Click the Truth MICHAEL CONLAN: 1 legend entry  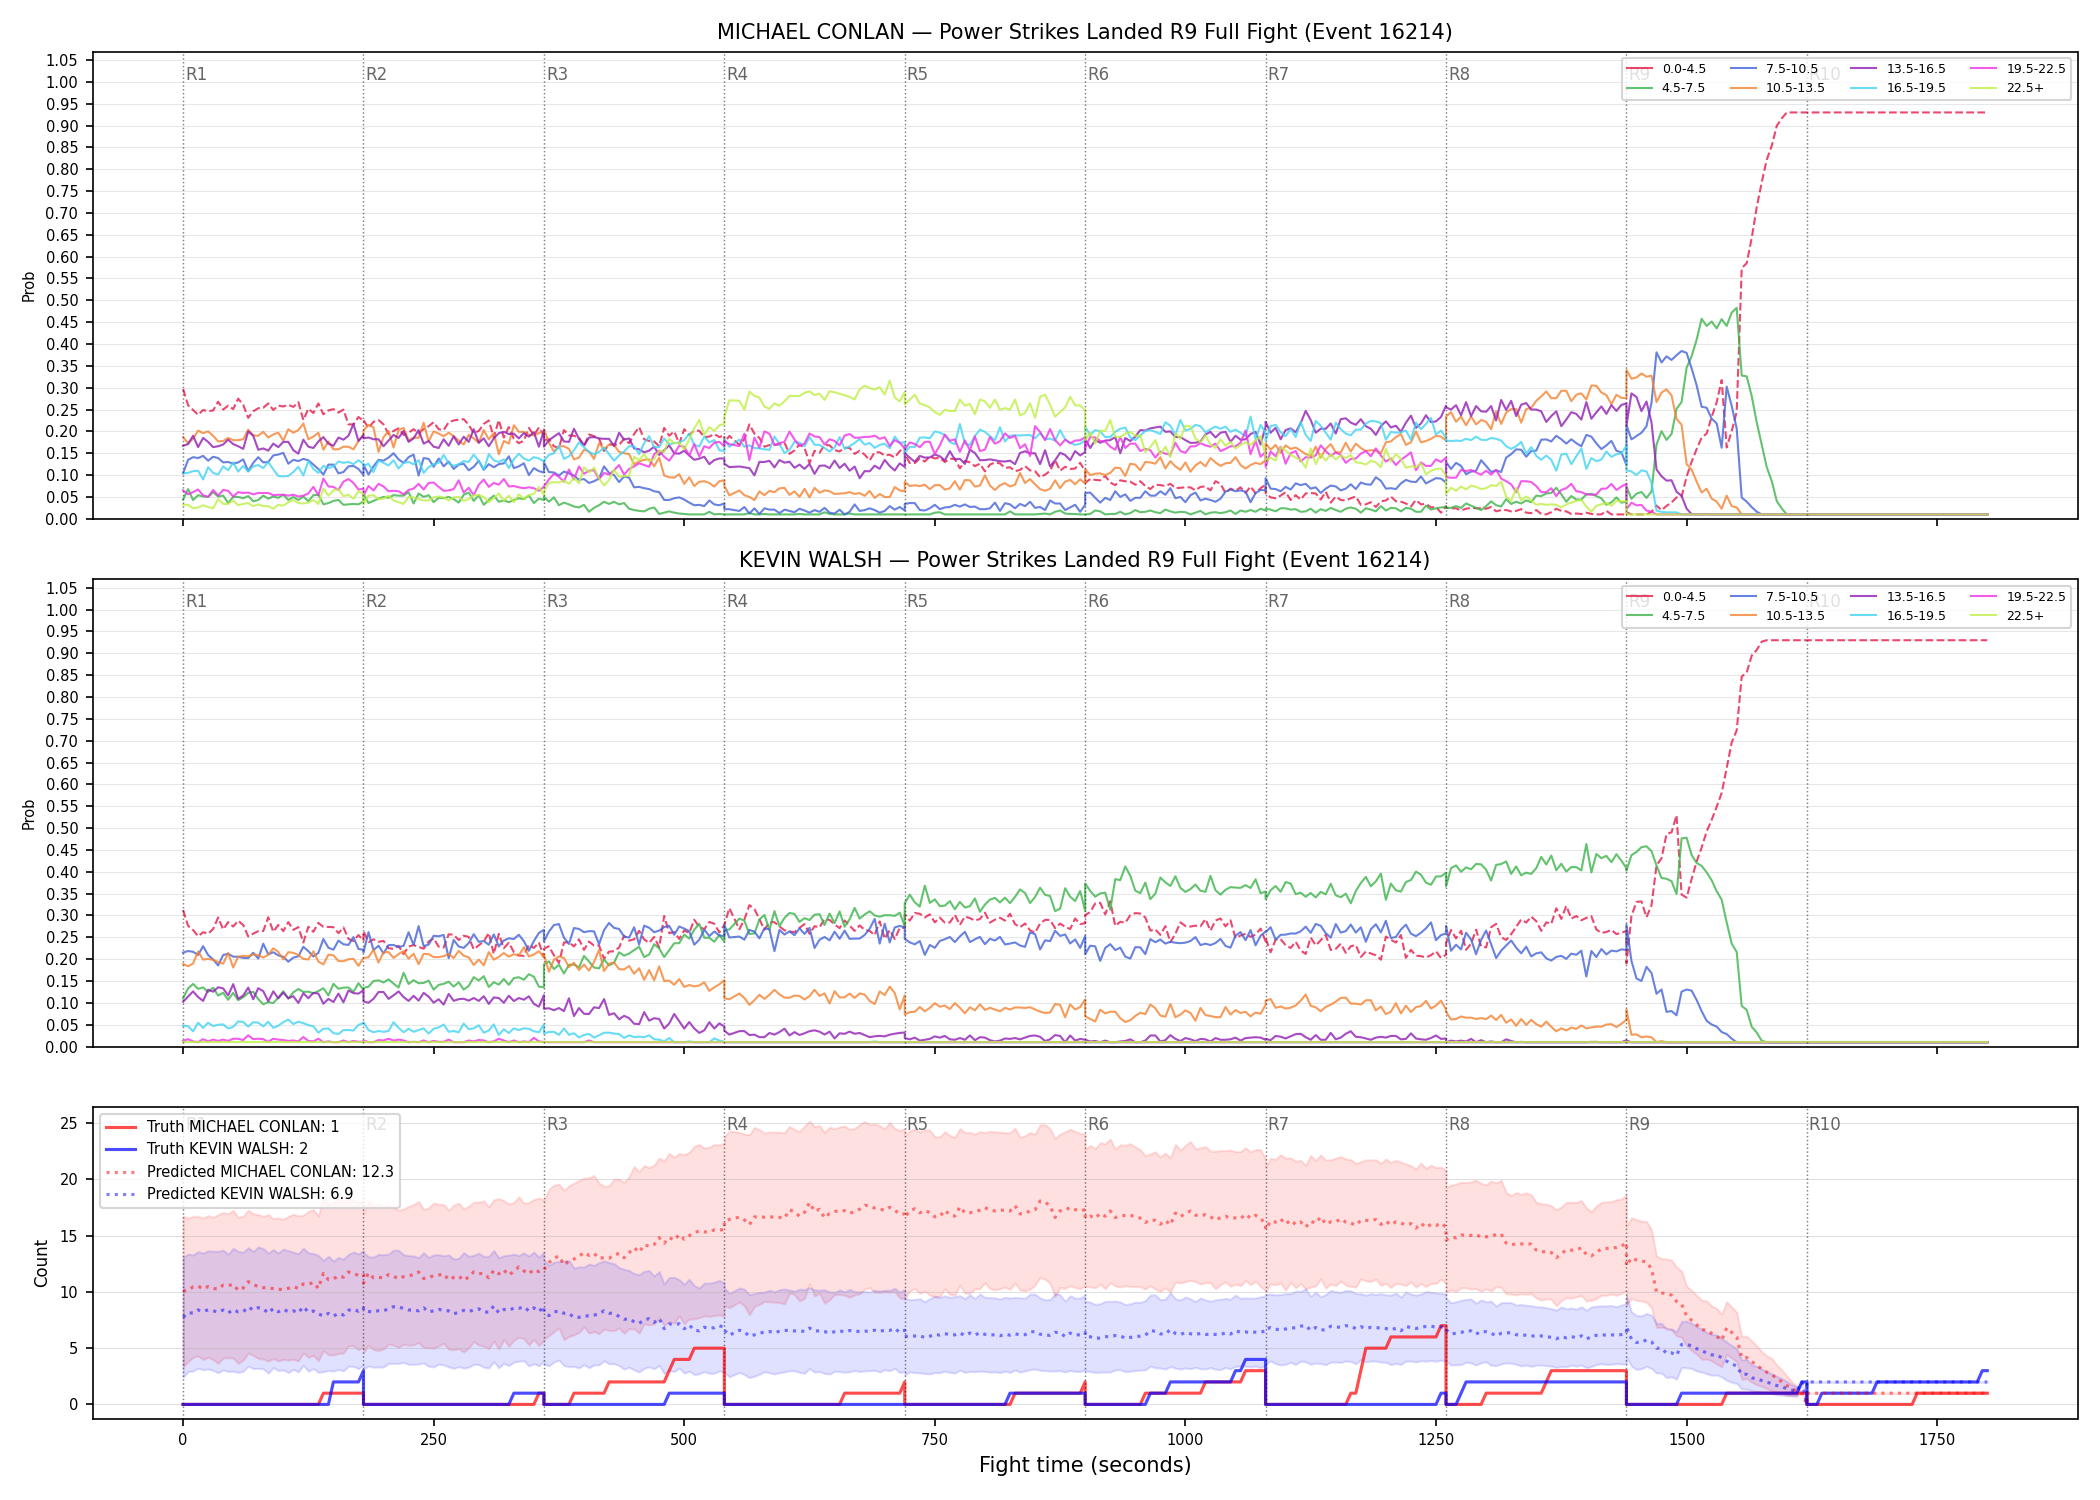tap(222, 1127)
